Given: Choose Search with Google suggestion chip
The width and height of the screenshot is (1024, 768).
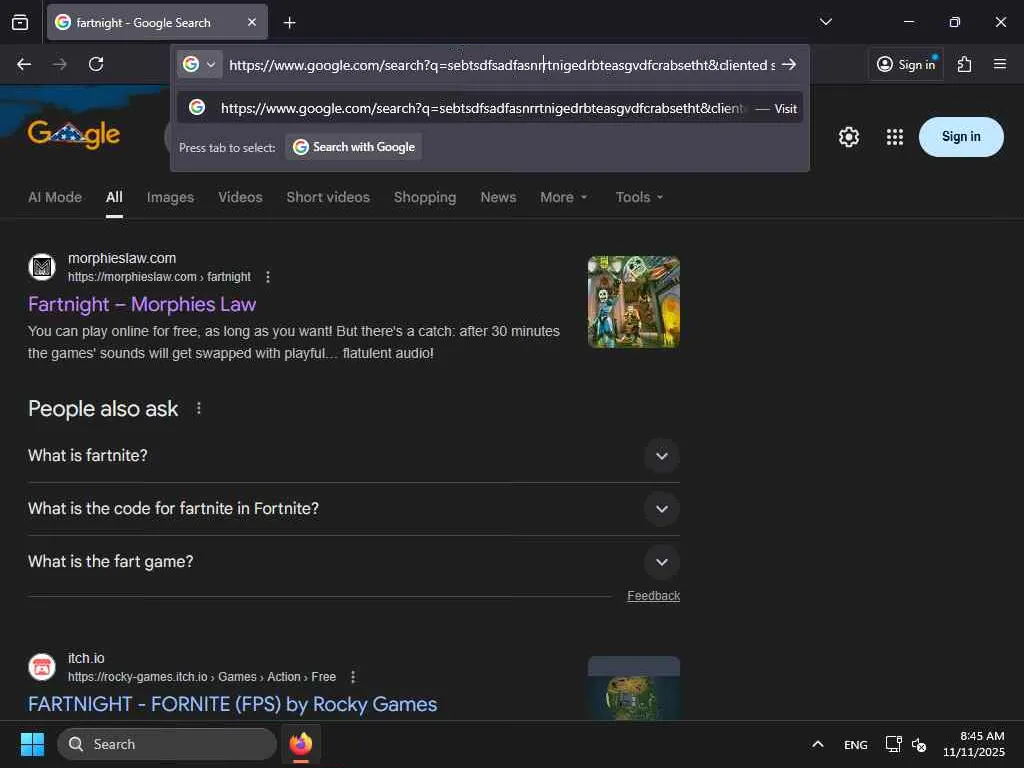Looking at the screenshot, I should coord(353,147).
